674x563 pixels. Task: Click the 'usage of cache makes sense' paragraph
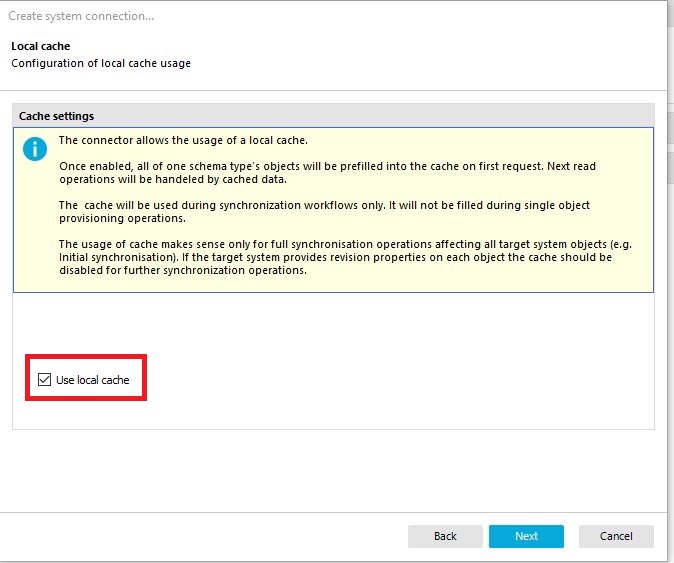click(345, 257)
